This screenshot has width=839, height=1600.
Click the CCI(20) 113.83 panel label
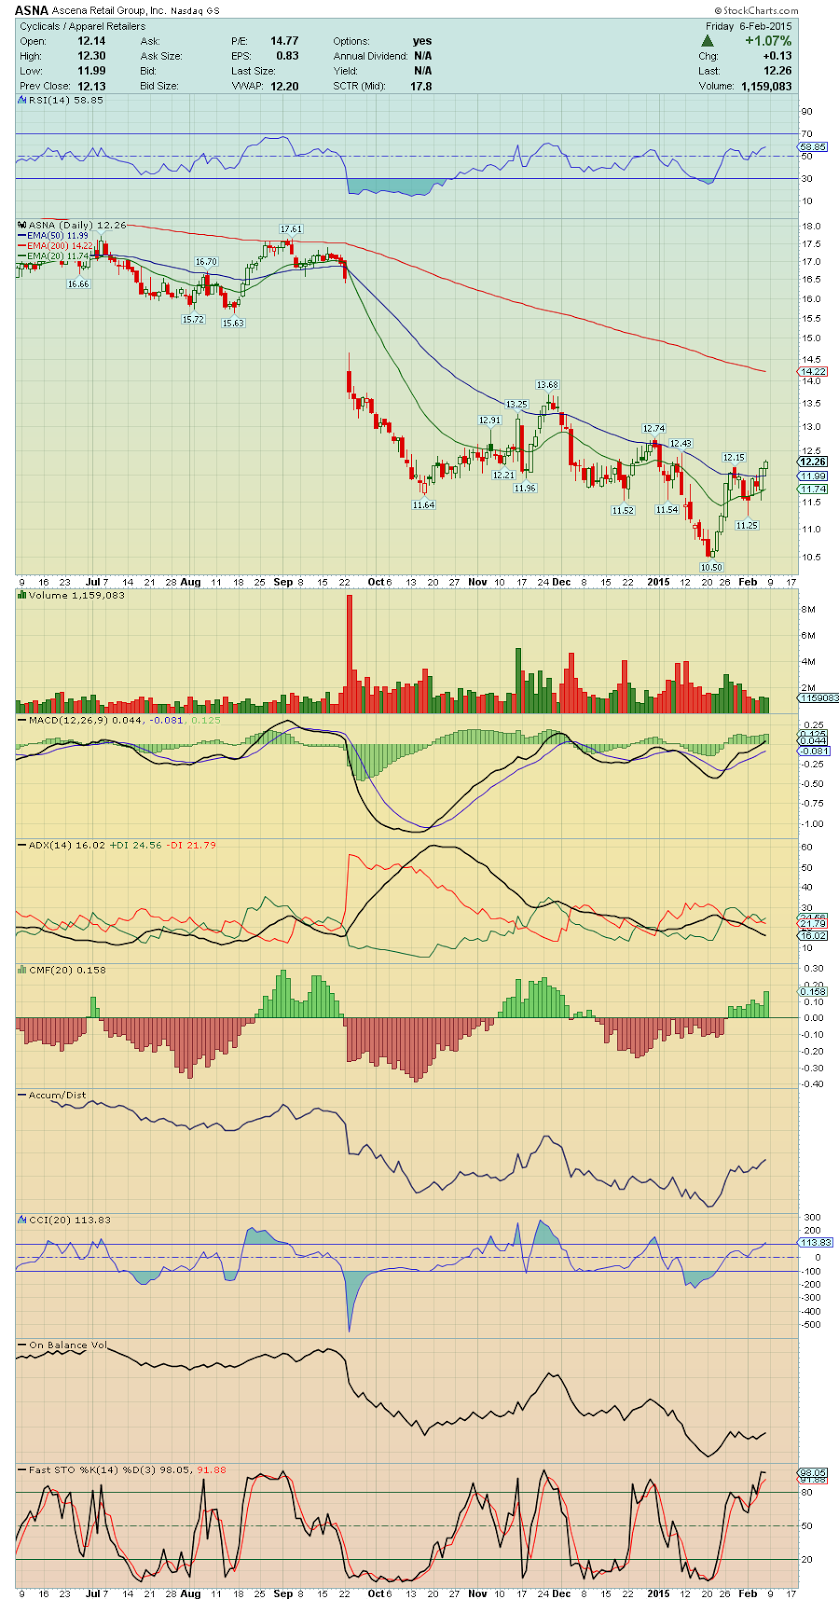coord(64,1220)
